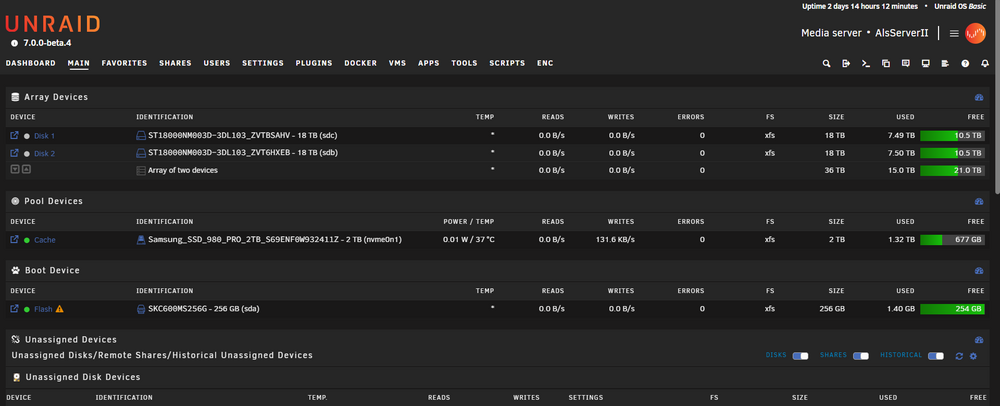1000x406 pixels.
Task: Open the SHARES tab
Action: coord(175,63)
